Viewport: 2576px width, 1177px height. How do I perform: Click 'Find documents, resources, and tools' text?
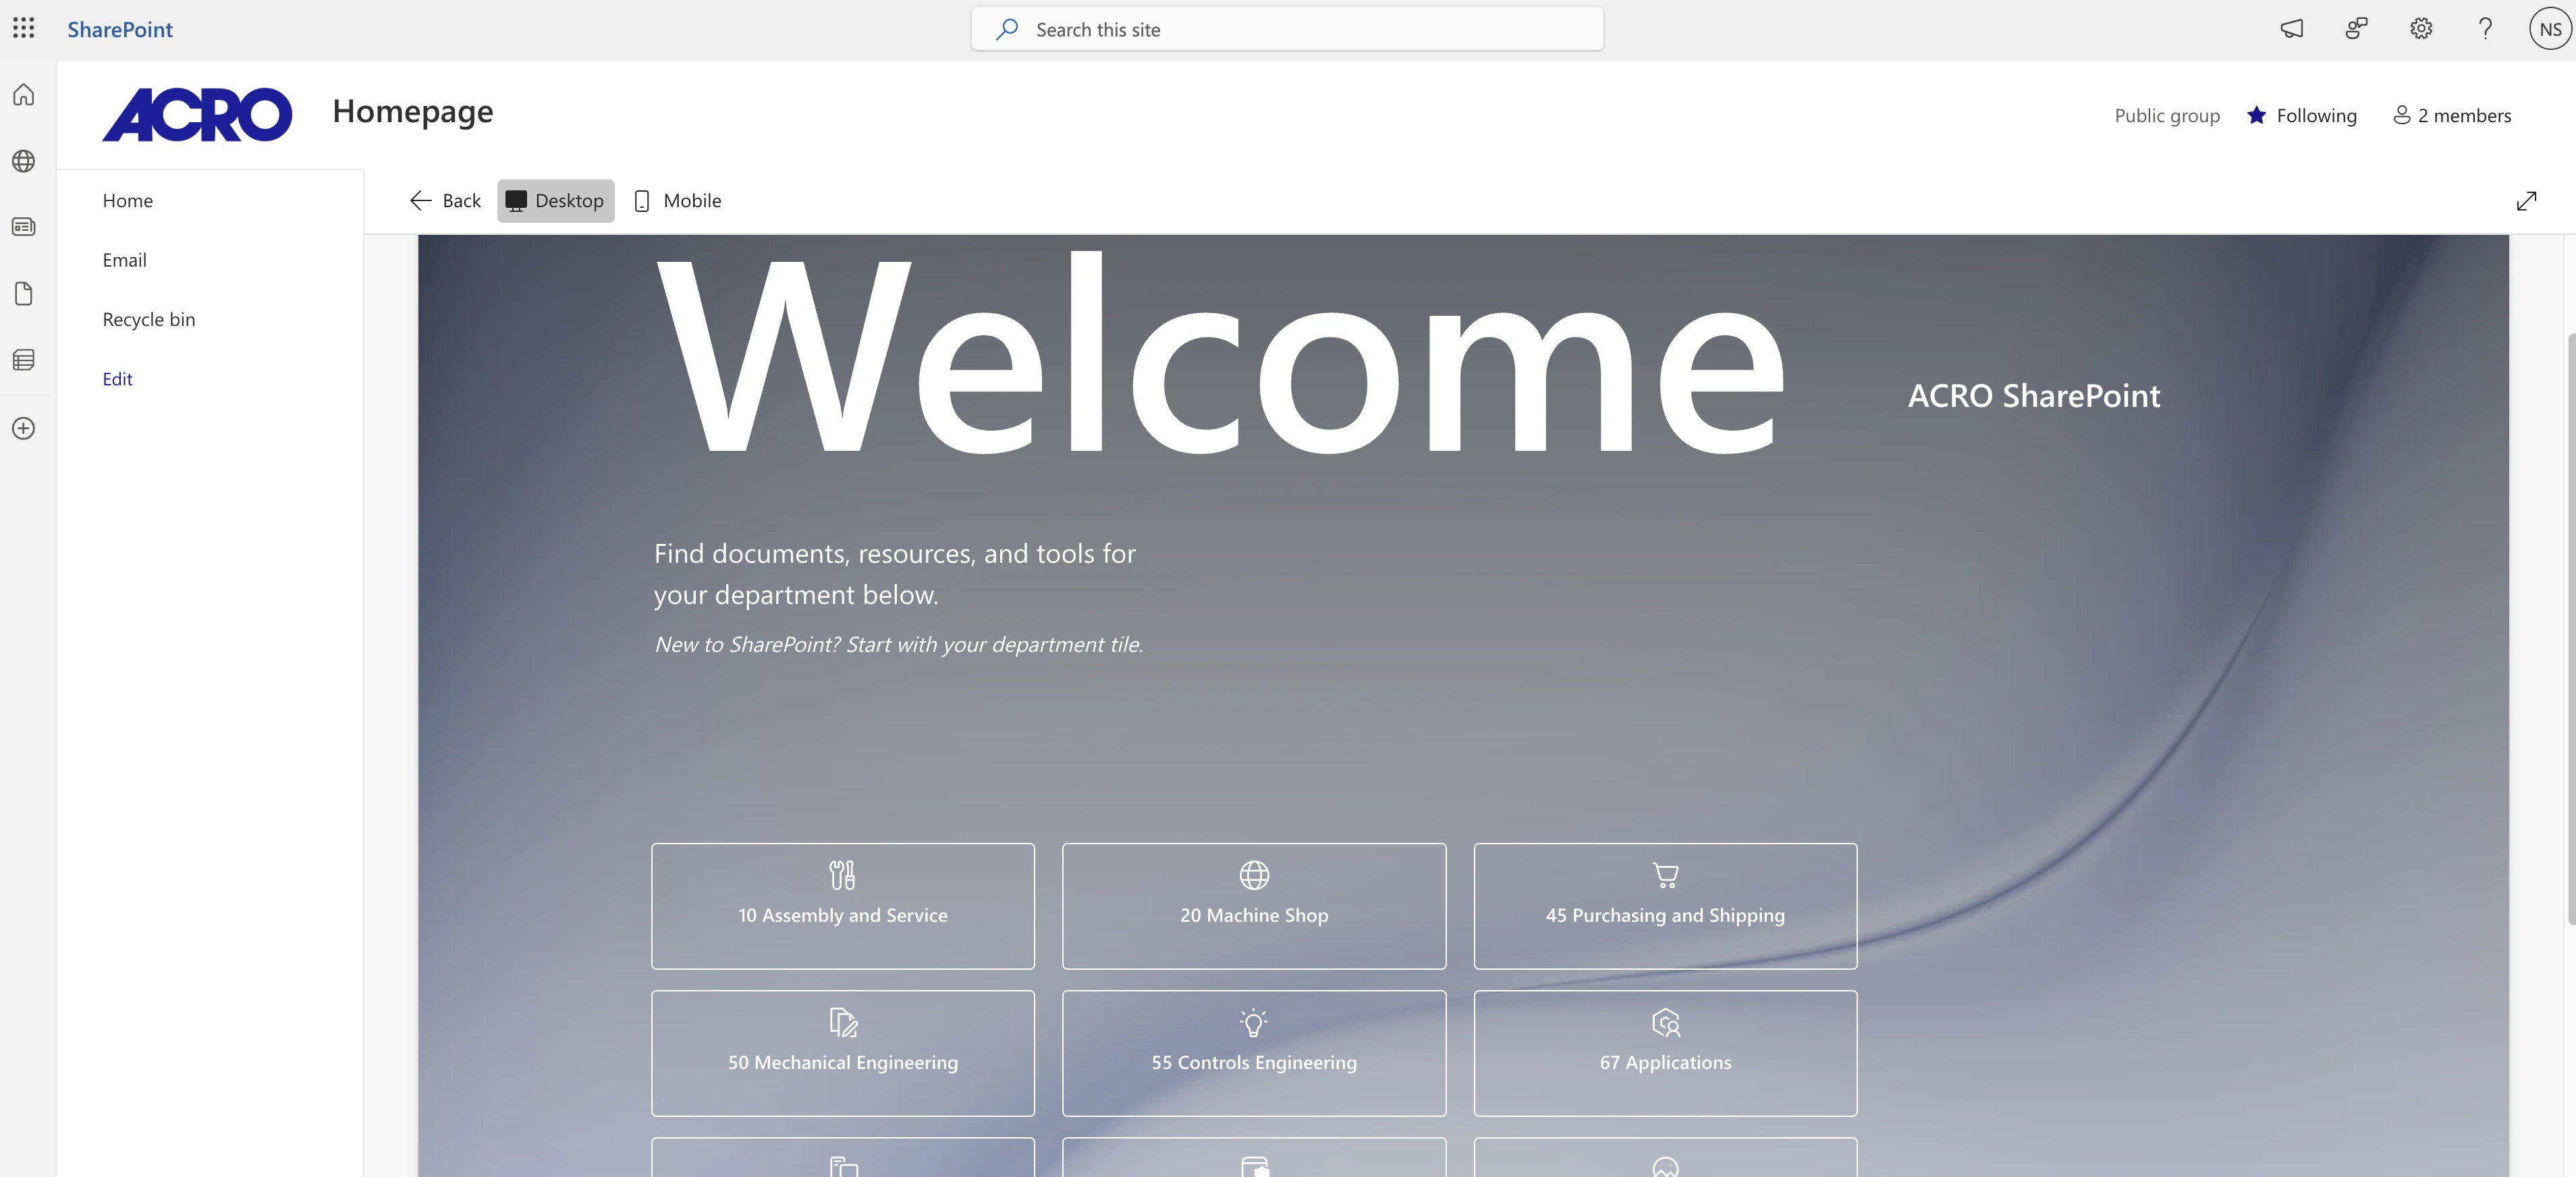pyautogui.click(x=895, y=574)
